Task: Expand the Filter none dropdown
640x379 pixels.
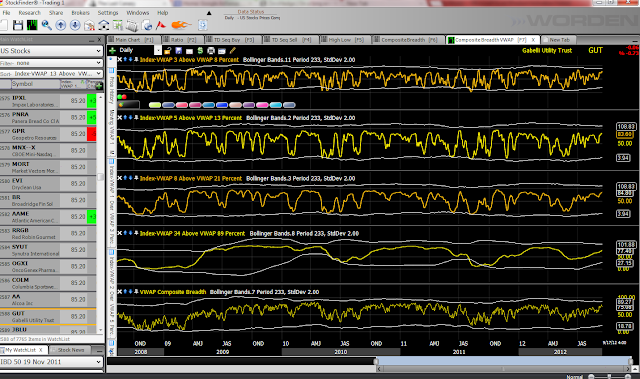Action: click(x=51, y=63)
